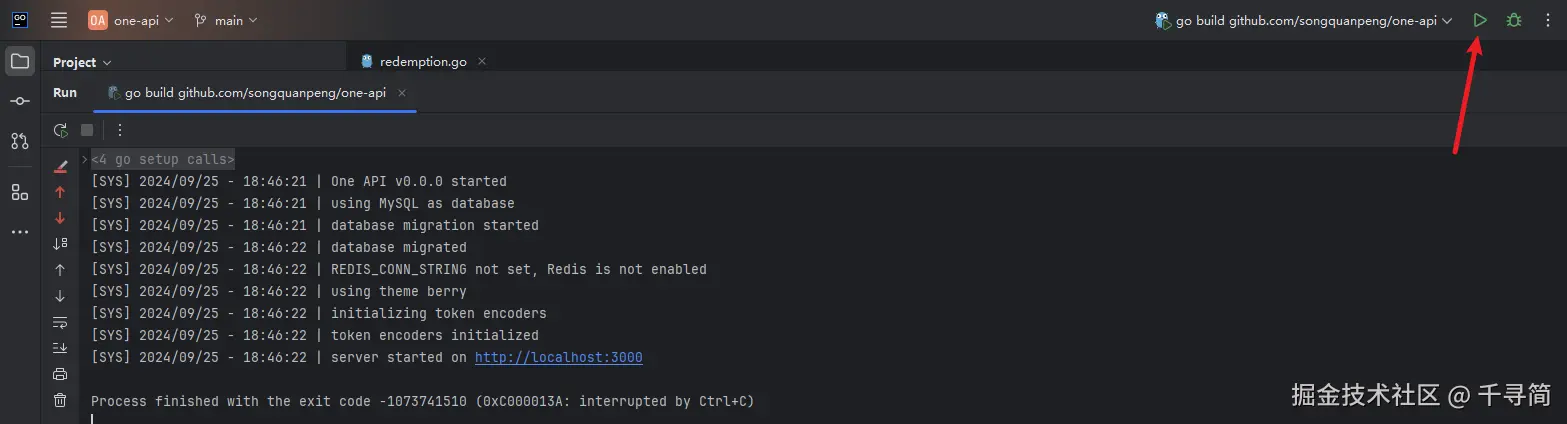Clear console output with trash icon
Viewport: 1567px width, 424px height.
coord(60,400)
